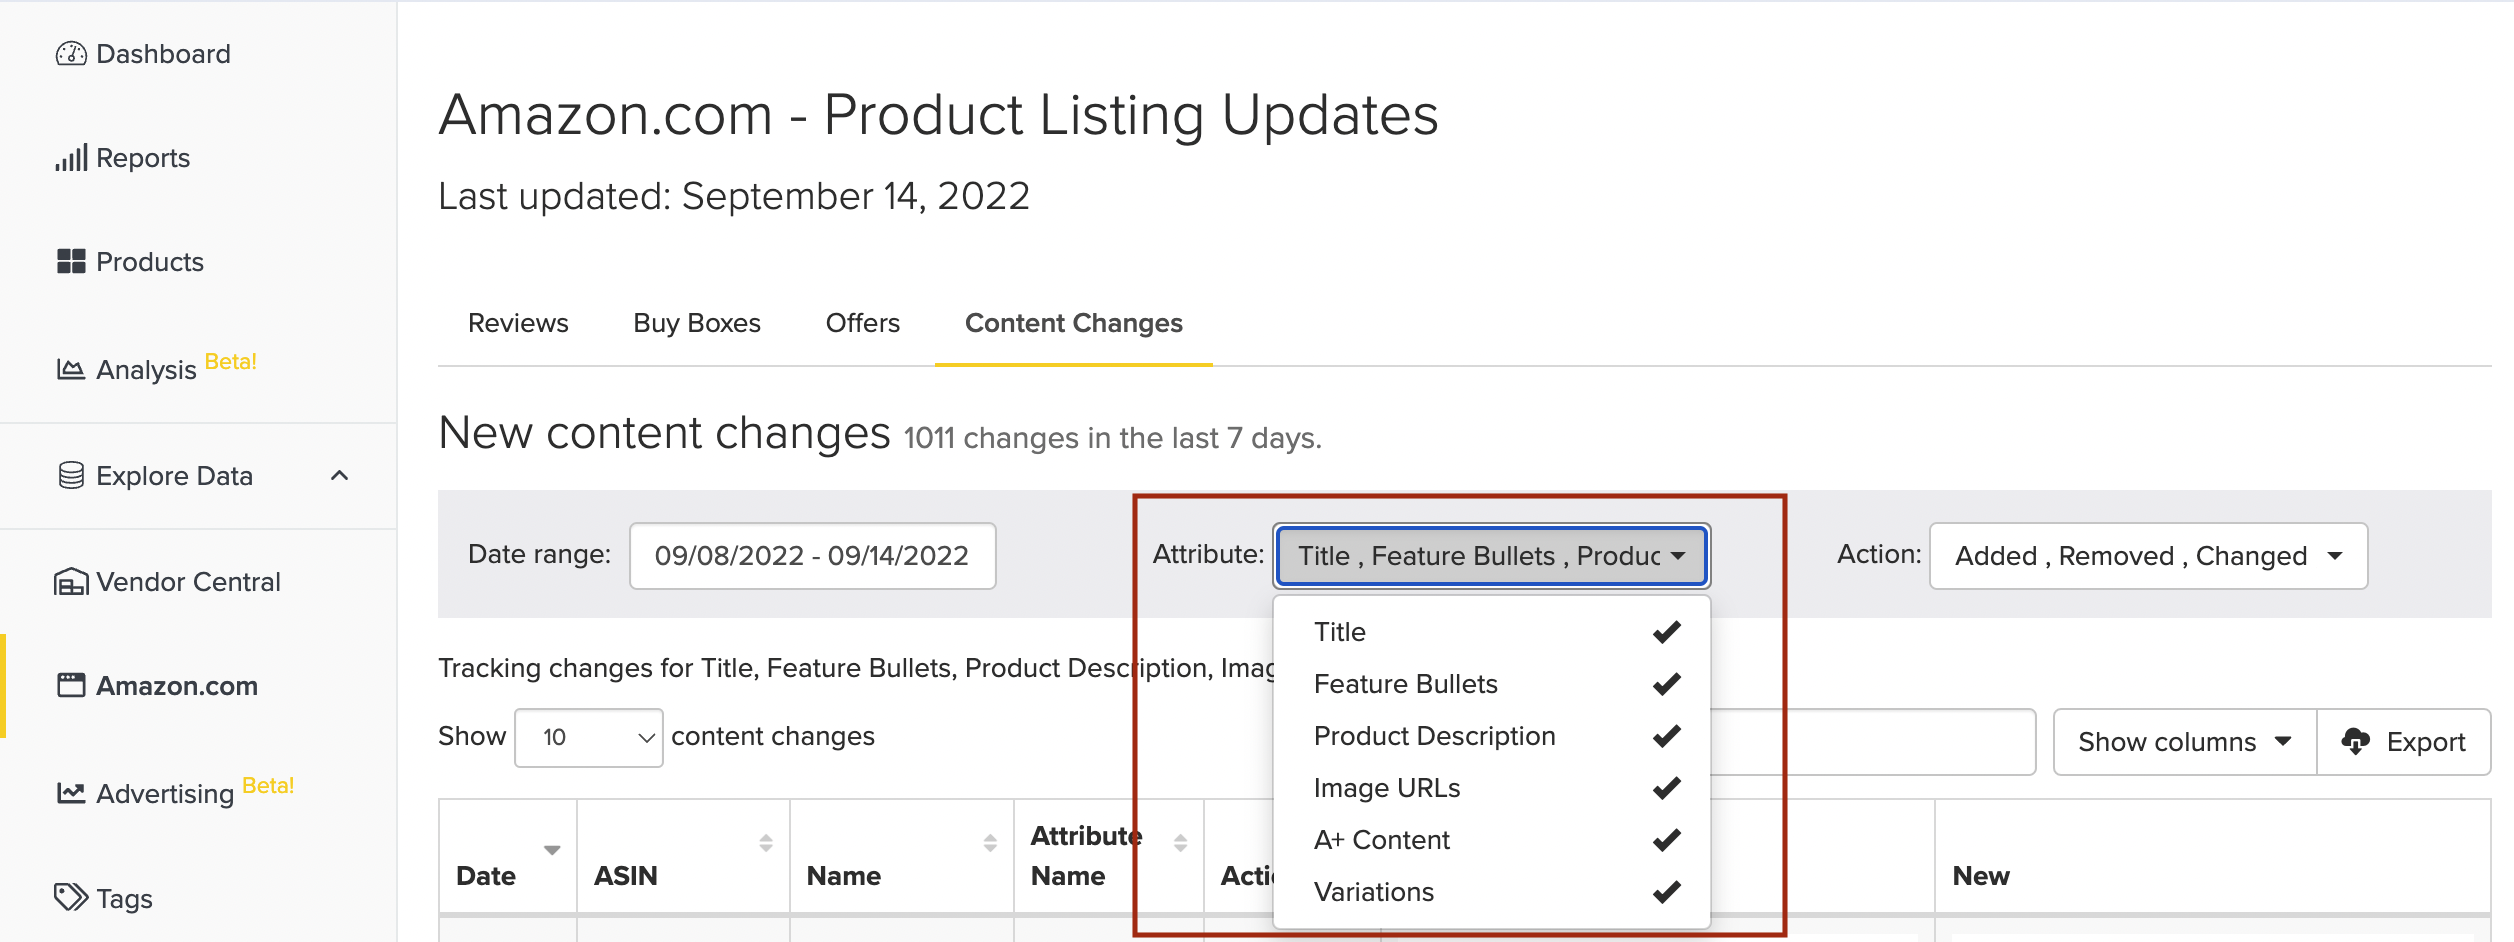Click the Explore Data database icon
The height and width of the screenshot is (942, 2514).
tap(71, 476)
